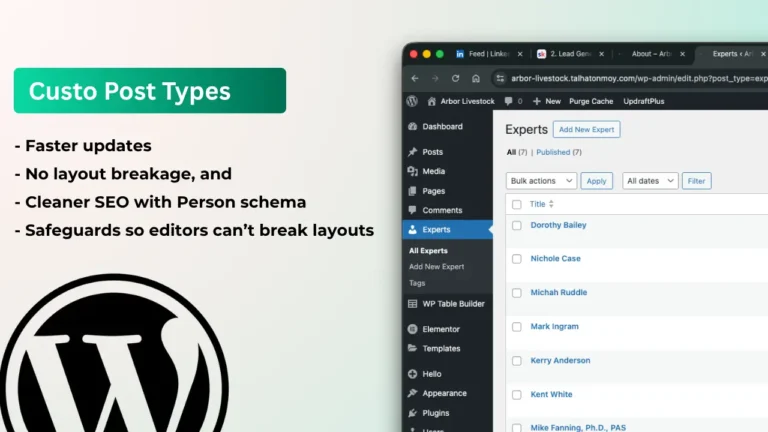
Task: Click the WordPress logo in admin bar
Action: tap(412, 101)
